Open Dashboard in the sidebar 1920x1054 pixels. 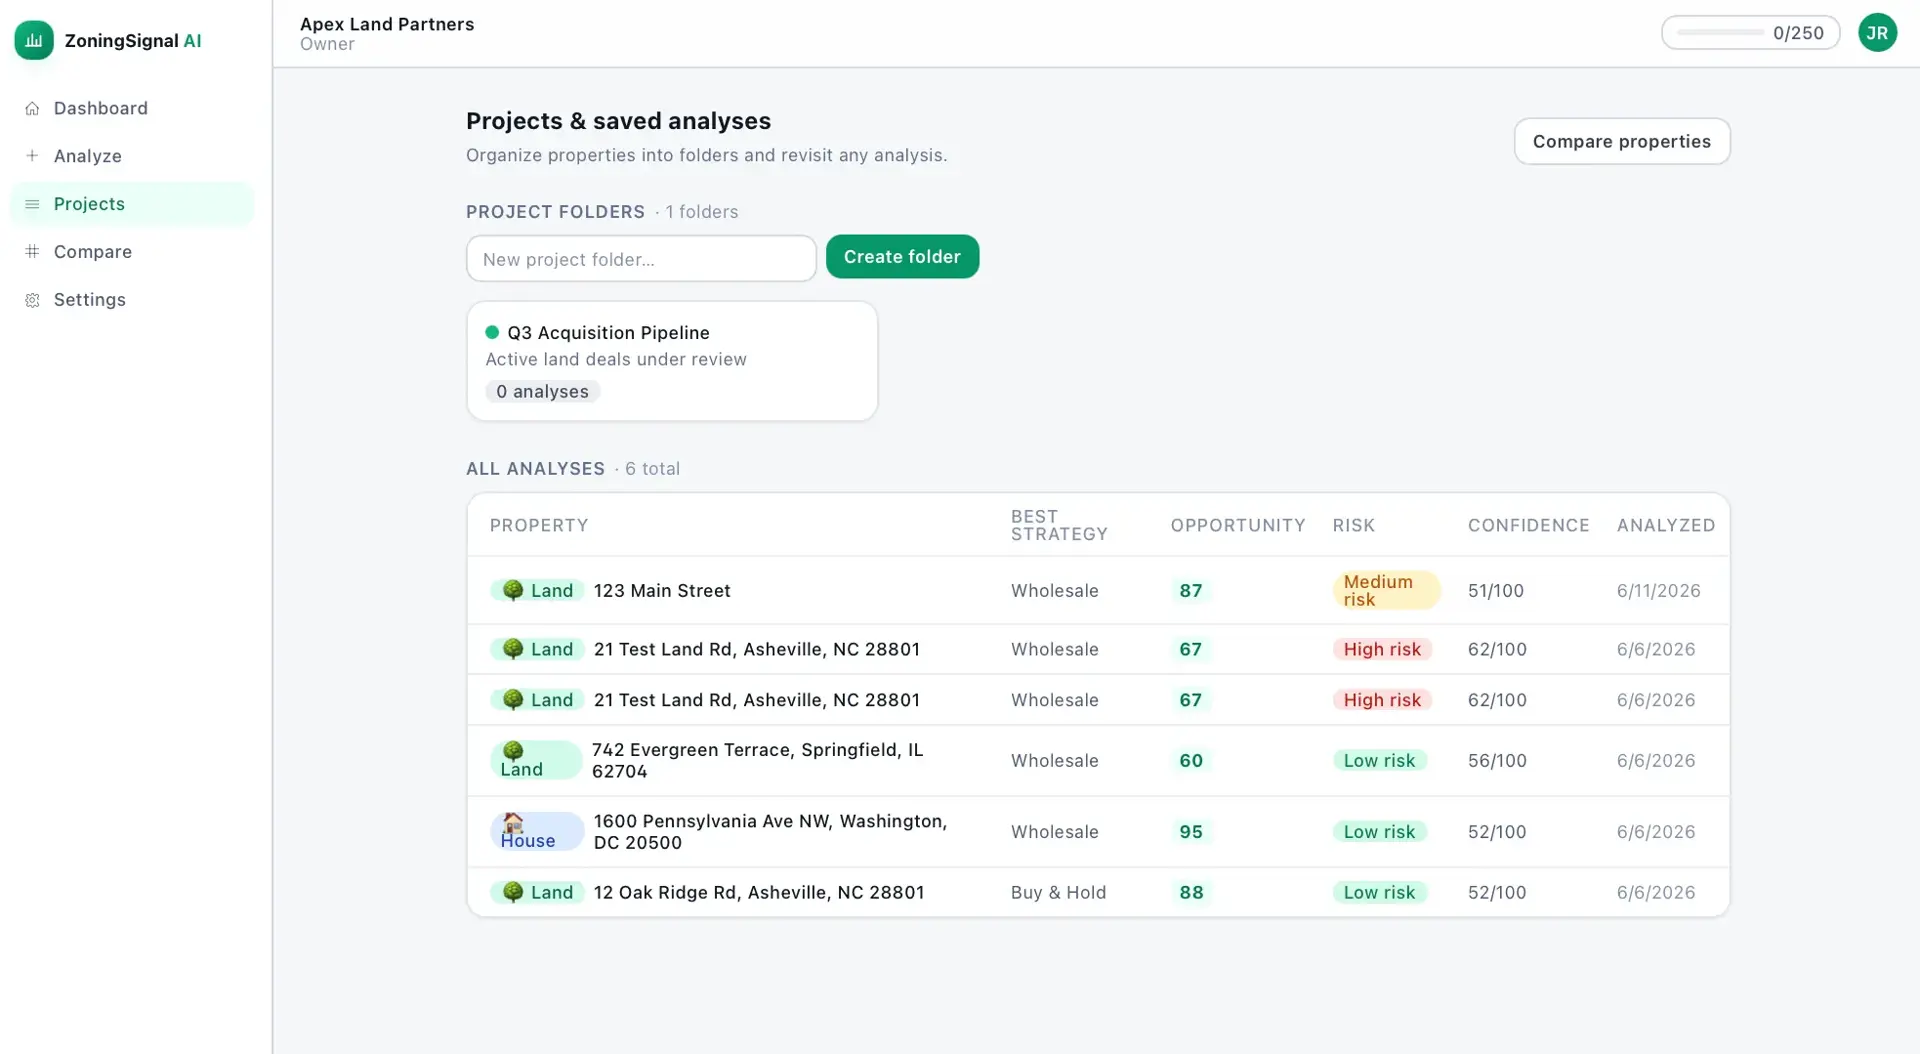click(x=132, y=108)
